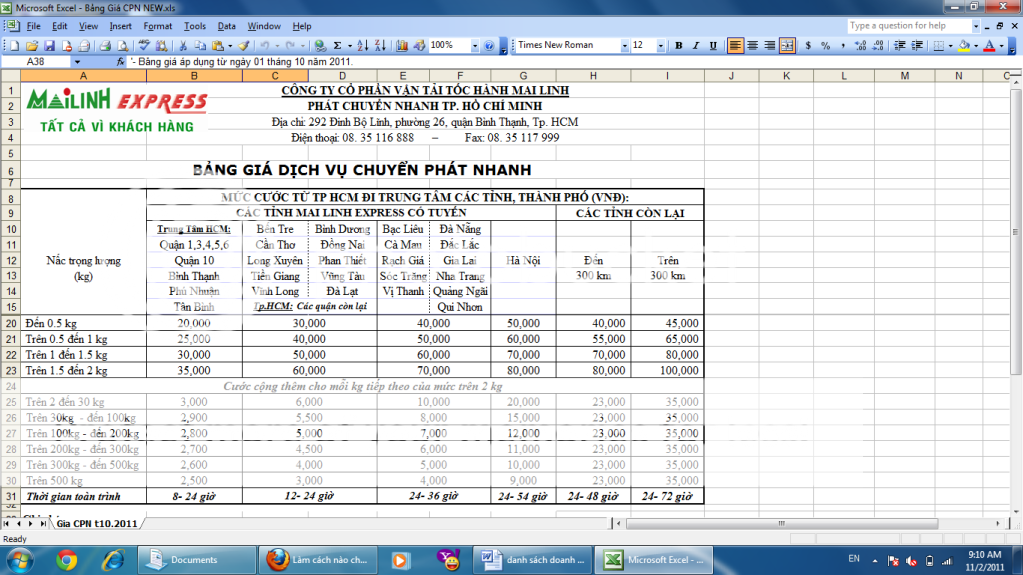Open the File menu
Image resolution: width=1023 pixels, height=575 pixels.
[33, 26]
